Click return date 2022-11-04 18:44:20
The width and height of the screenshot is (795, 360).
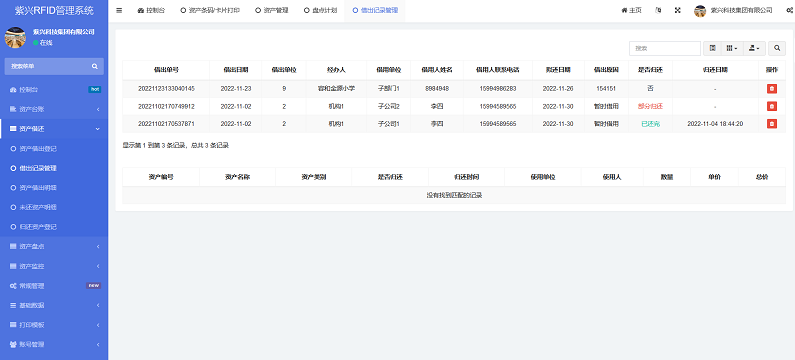tap(715, 124)
